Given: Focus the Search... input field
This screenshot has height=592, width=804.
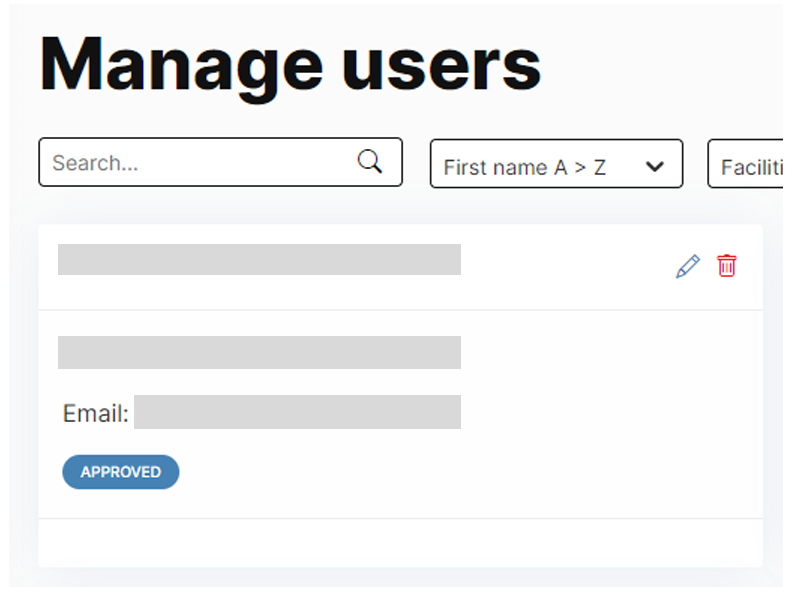Looking at the screenshot, I should click(200, 163).
